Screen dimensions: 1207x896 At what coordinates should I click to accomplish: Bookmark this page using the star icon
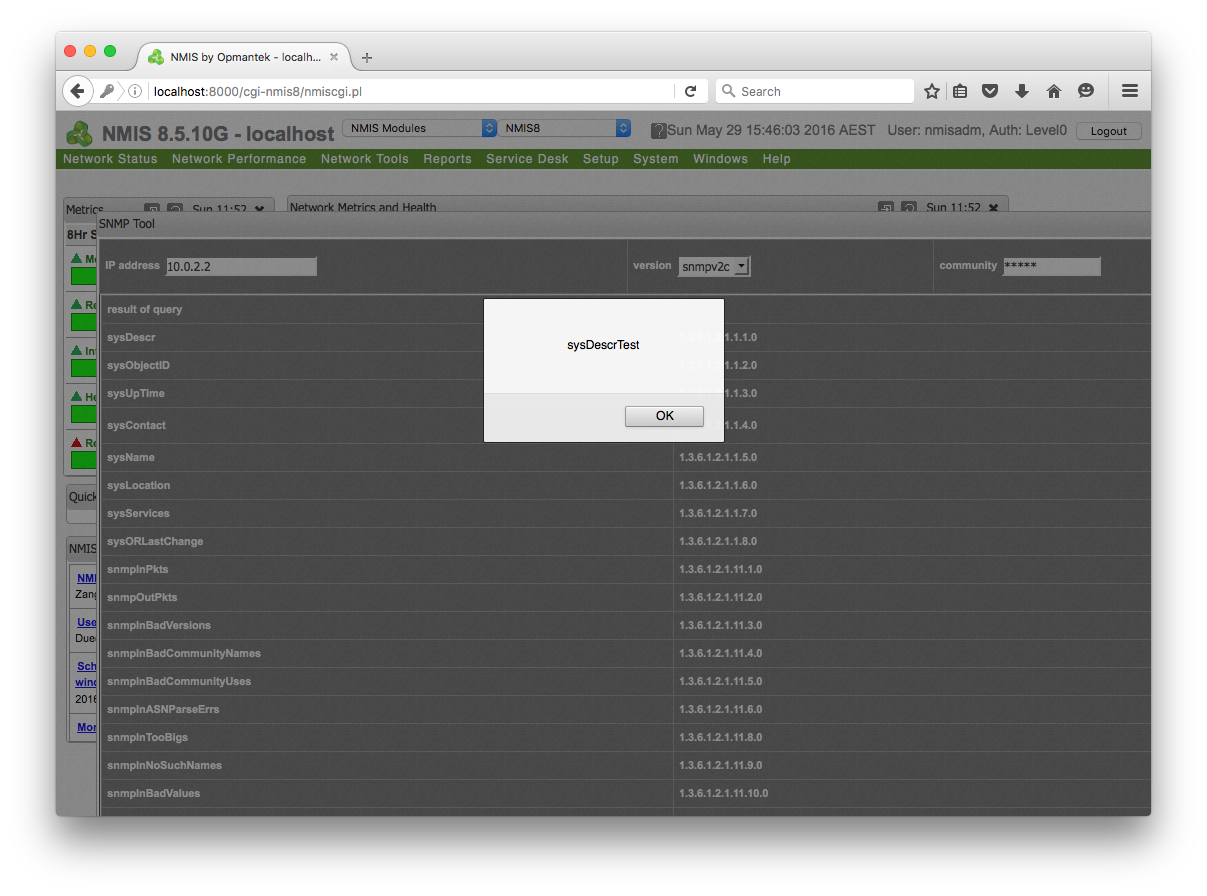click(x=932, y=91)
